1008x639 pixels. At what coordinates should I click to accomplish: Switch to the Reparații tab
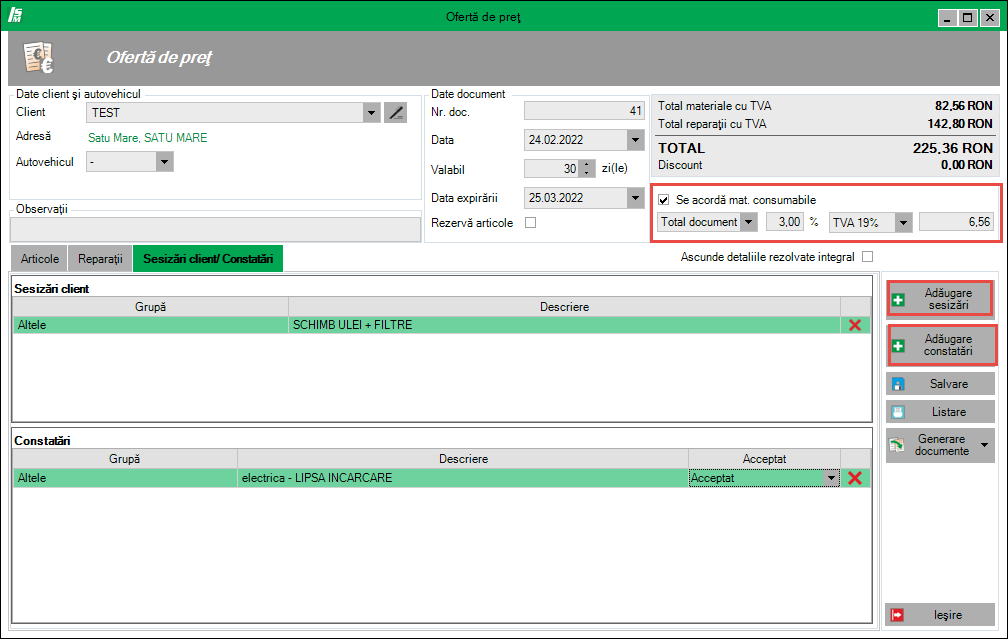tap(100, 258)
